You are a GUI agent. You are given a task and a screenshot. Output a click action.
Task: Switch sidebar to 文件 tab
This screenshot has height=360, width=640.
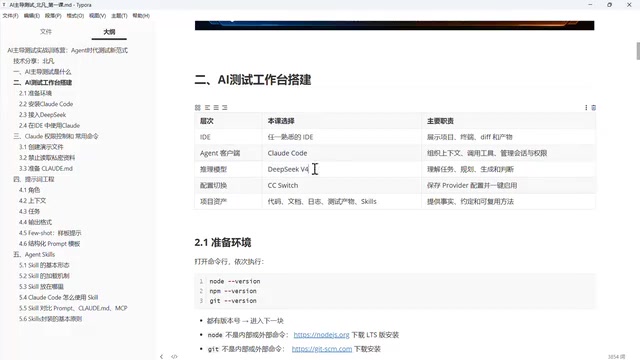tap(46, 31)
